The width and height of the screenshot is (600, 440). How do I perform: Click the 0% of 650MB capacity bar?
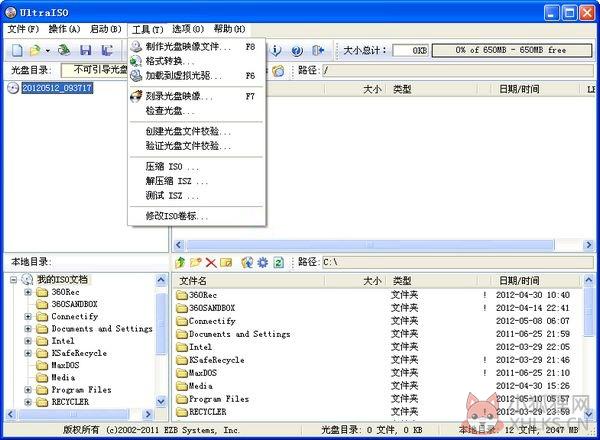tap(512, 50)
